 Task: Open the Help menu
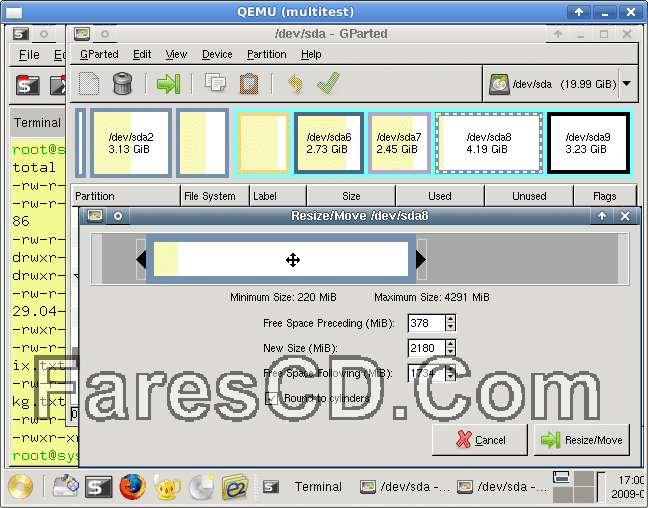point(311,55)
